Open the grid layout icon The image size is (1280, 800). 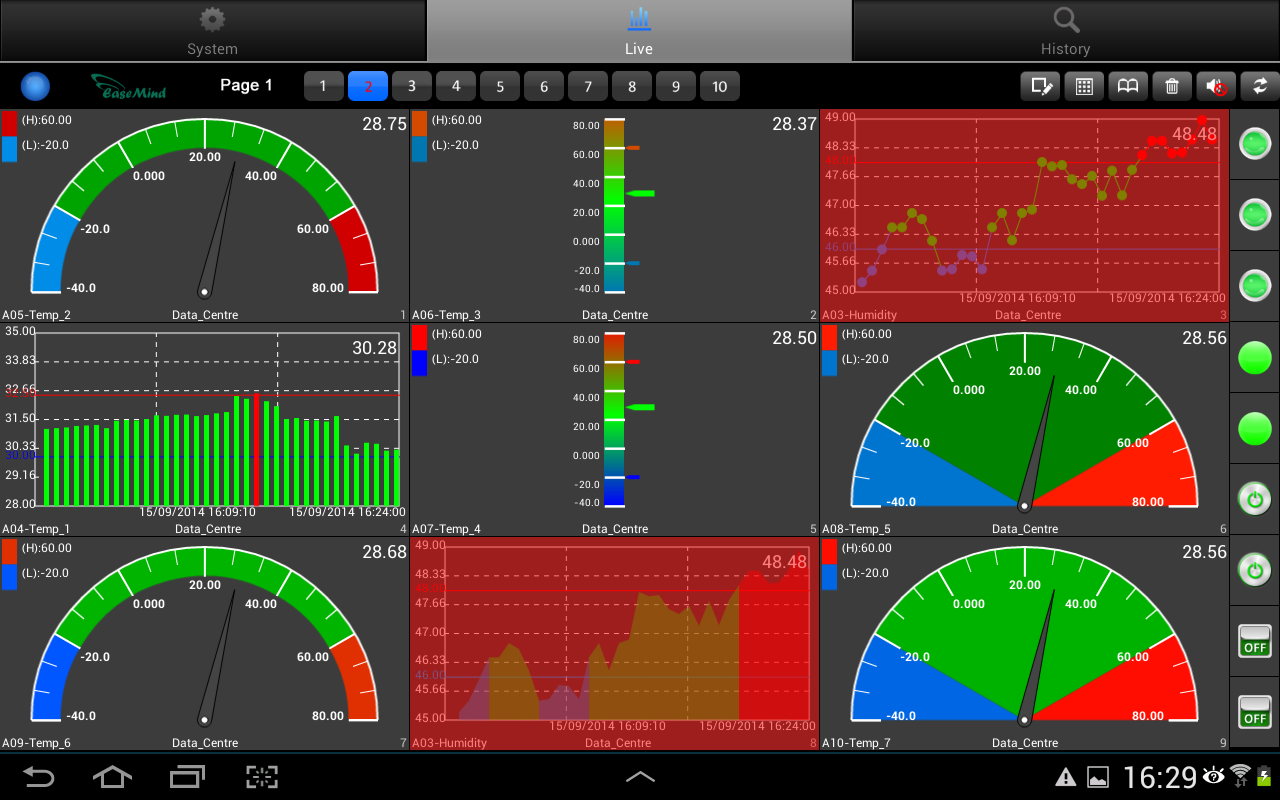click(x=1084, y=86)
